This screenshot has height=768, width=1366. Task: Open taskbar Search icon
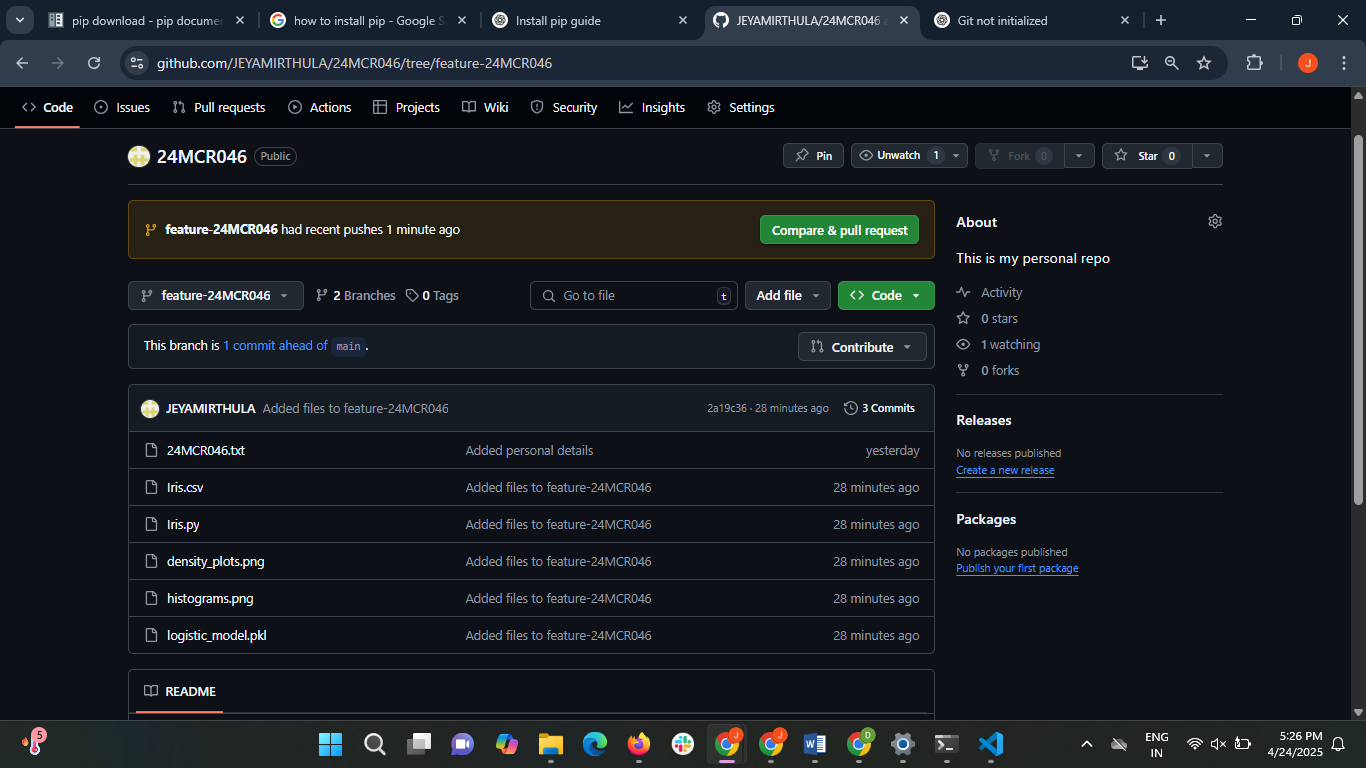[374, 744]
